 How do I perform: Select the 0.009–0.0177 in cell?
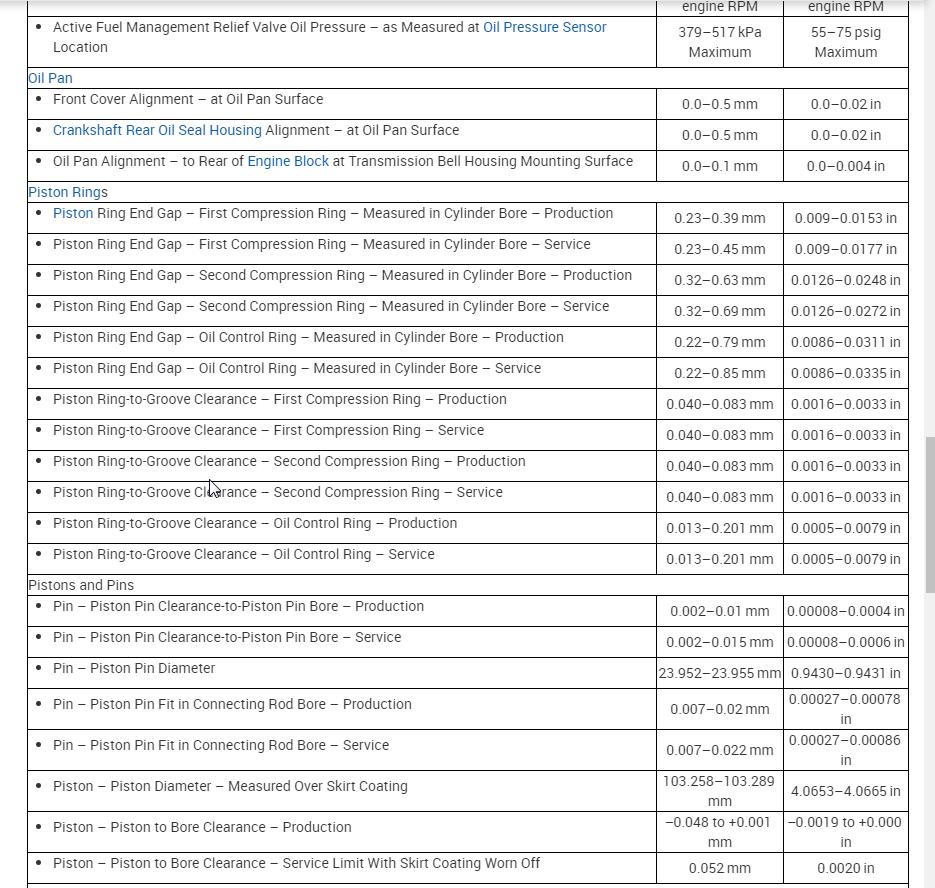[x=846, y=249]
